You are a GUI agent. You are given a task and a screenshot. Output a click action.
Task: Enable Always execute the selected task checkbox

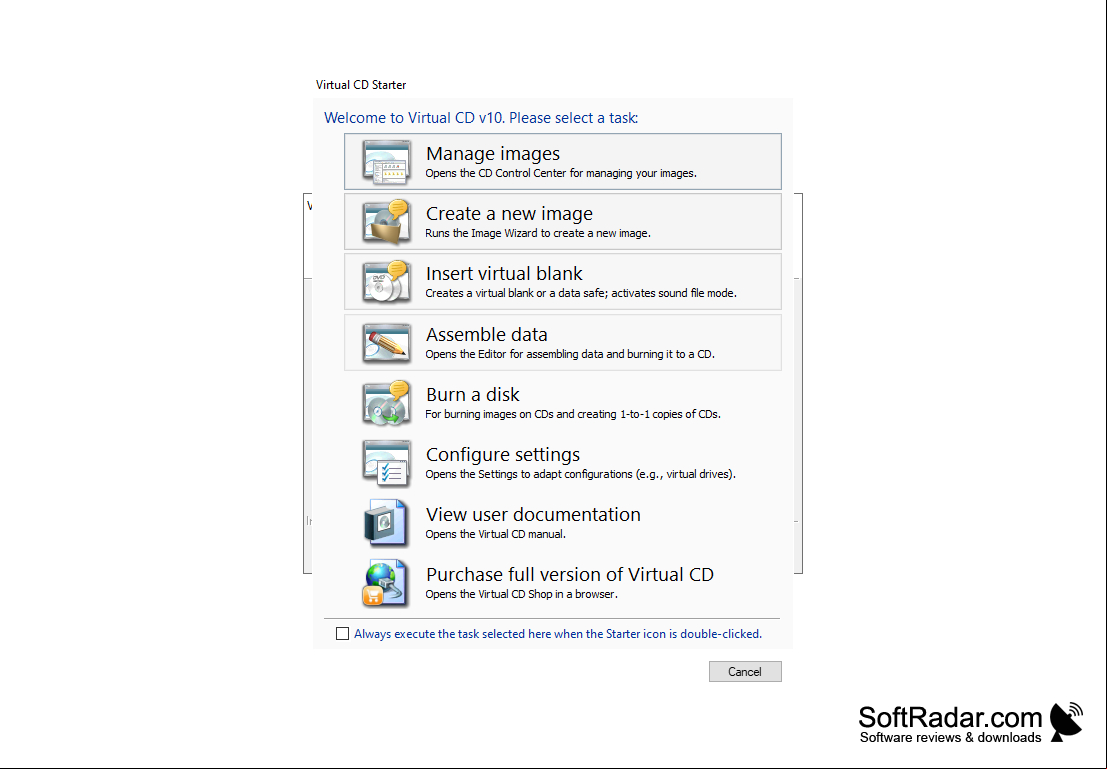point(342,633)
